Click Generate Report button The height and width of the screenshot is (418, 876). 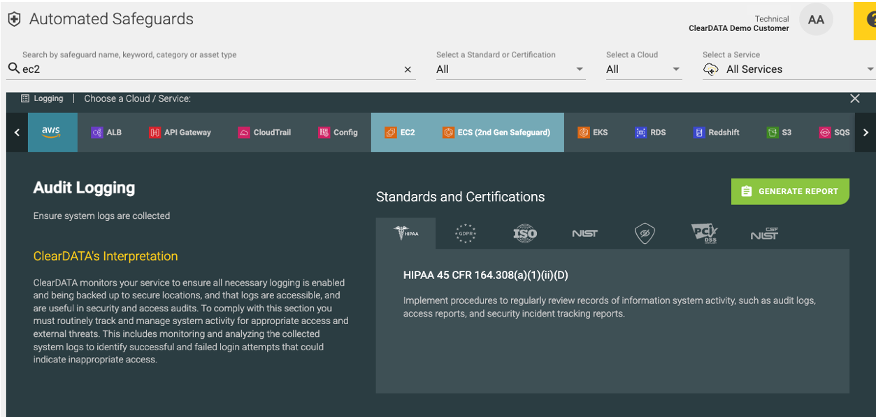[790, 191]
